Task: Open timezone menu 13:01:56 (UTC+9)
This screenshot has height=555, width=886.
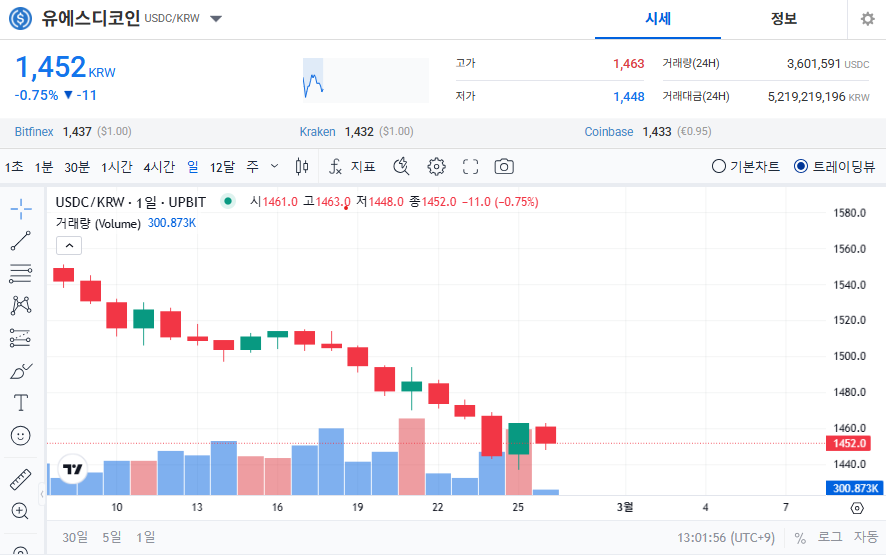Action: (x=726, y=537)
